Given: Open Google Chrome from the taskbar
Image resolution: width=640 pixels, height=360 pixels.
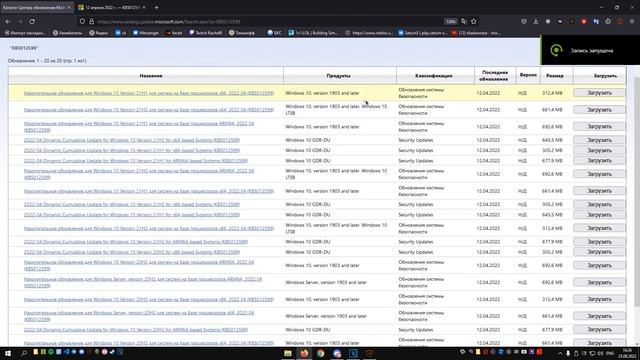Looking at the screenshot, I should coord(321,353).
